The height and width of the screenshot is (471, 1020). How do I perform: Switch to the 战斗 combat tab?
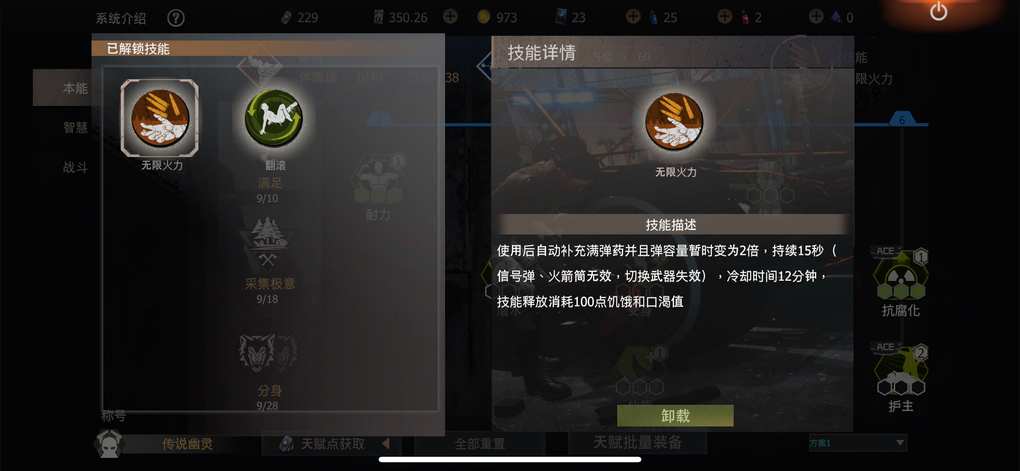coord(75,168)
